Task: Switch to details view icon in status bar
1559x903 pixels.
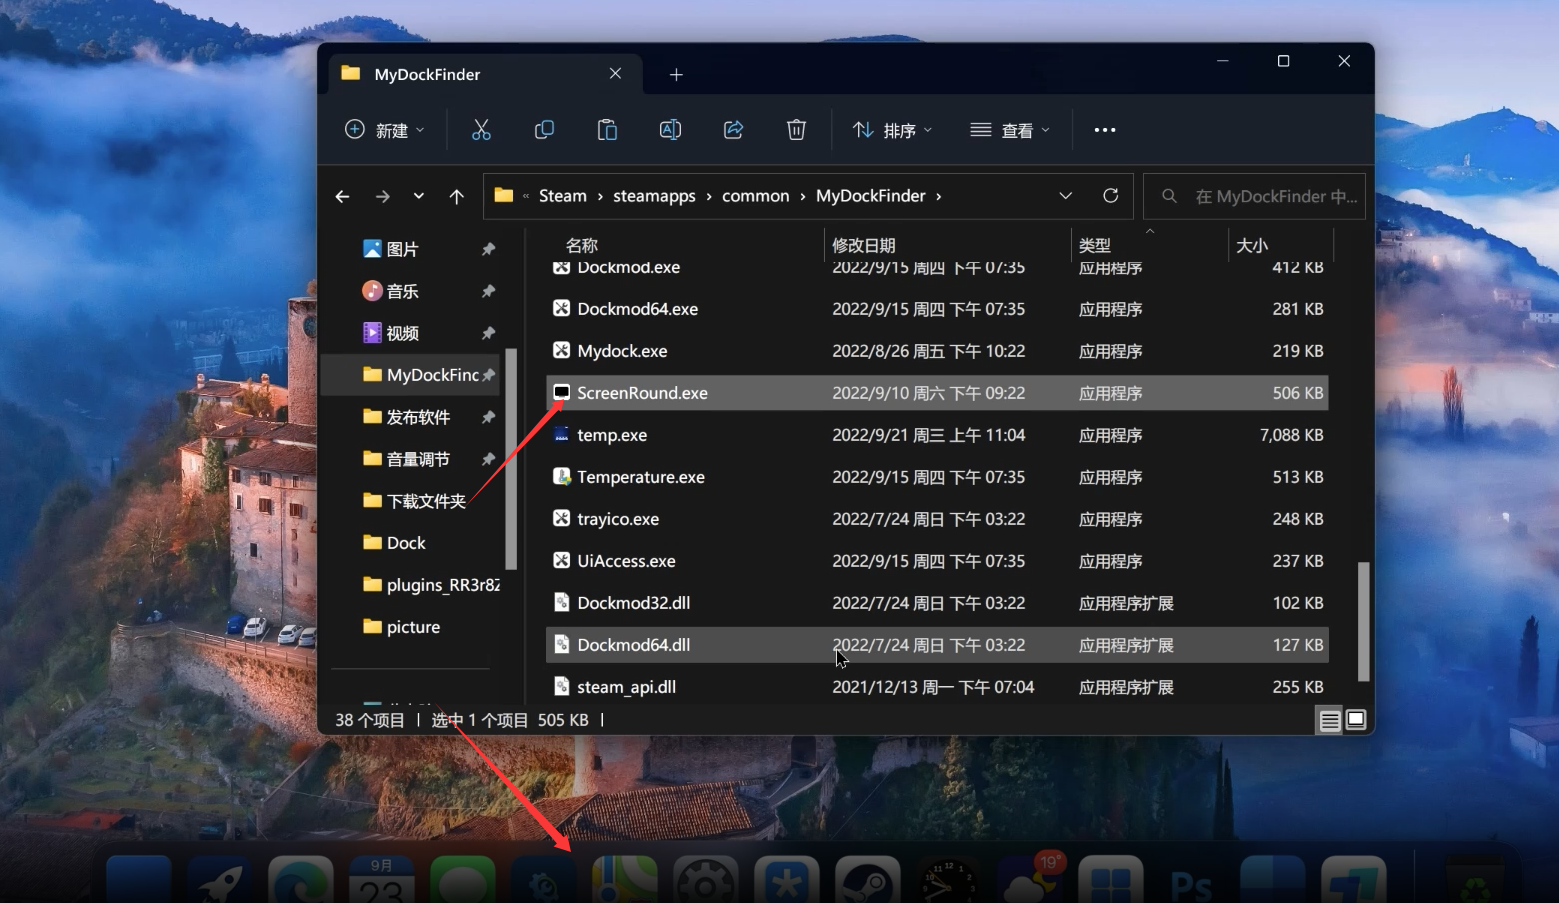Action: pyautogui.click(x=1330, y=720)
